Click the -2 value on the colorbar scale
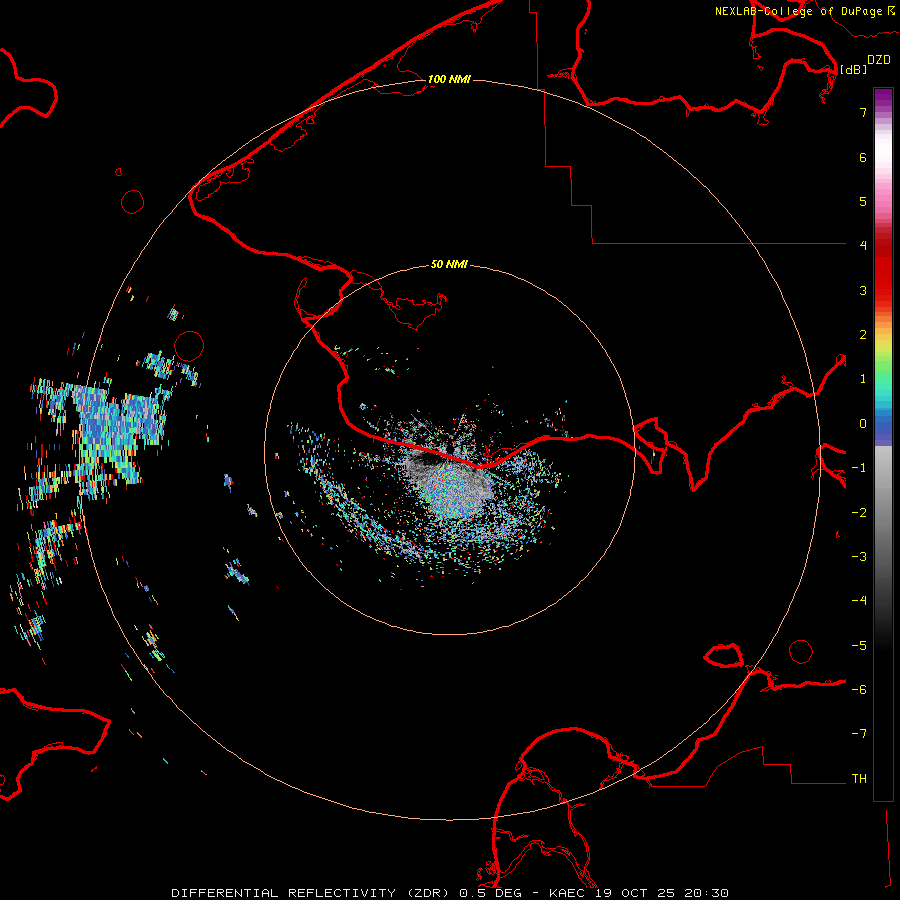This screenshot has width=900, height=900. click(859, 513)
